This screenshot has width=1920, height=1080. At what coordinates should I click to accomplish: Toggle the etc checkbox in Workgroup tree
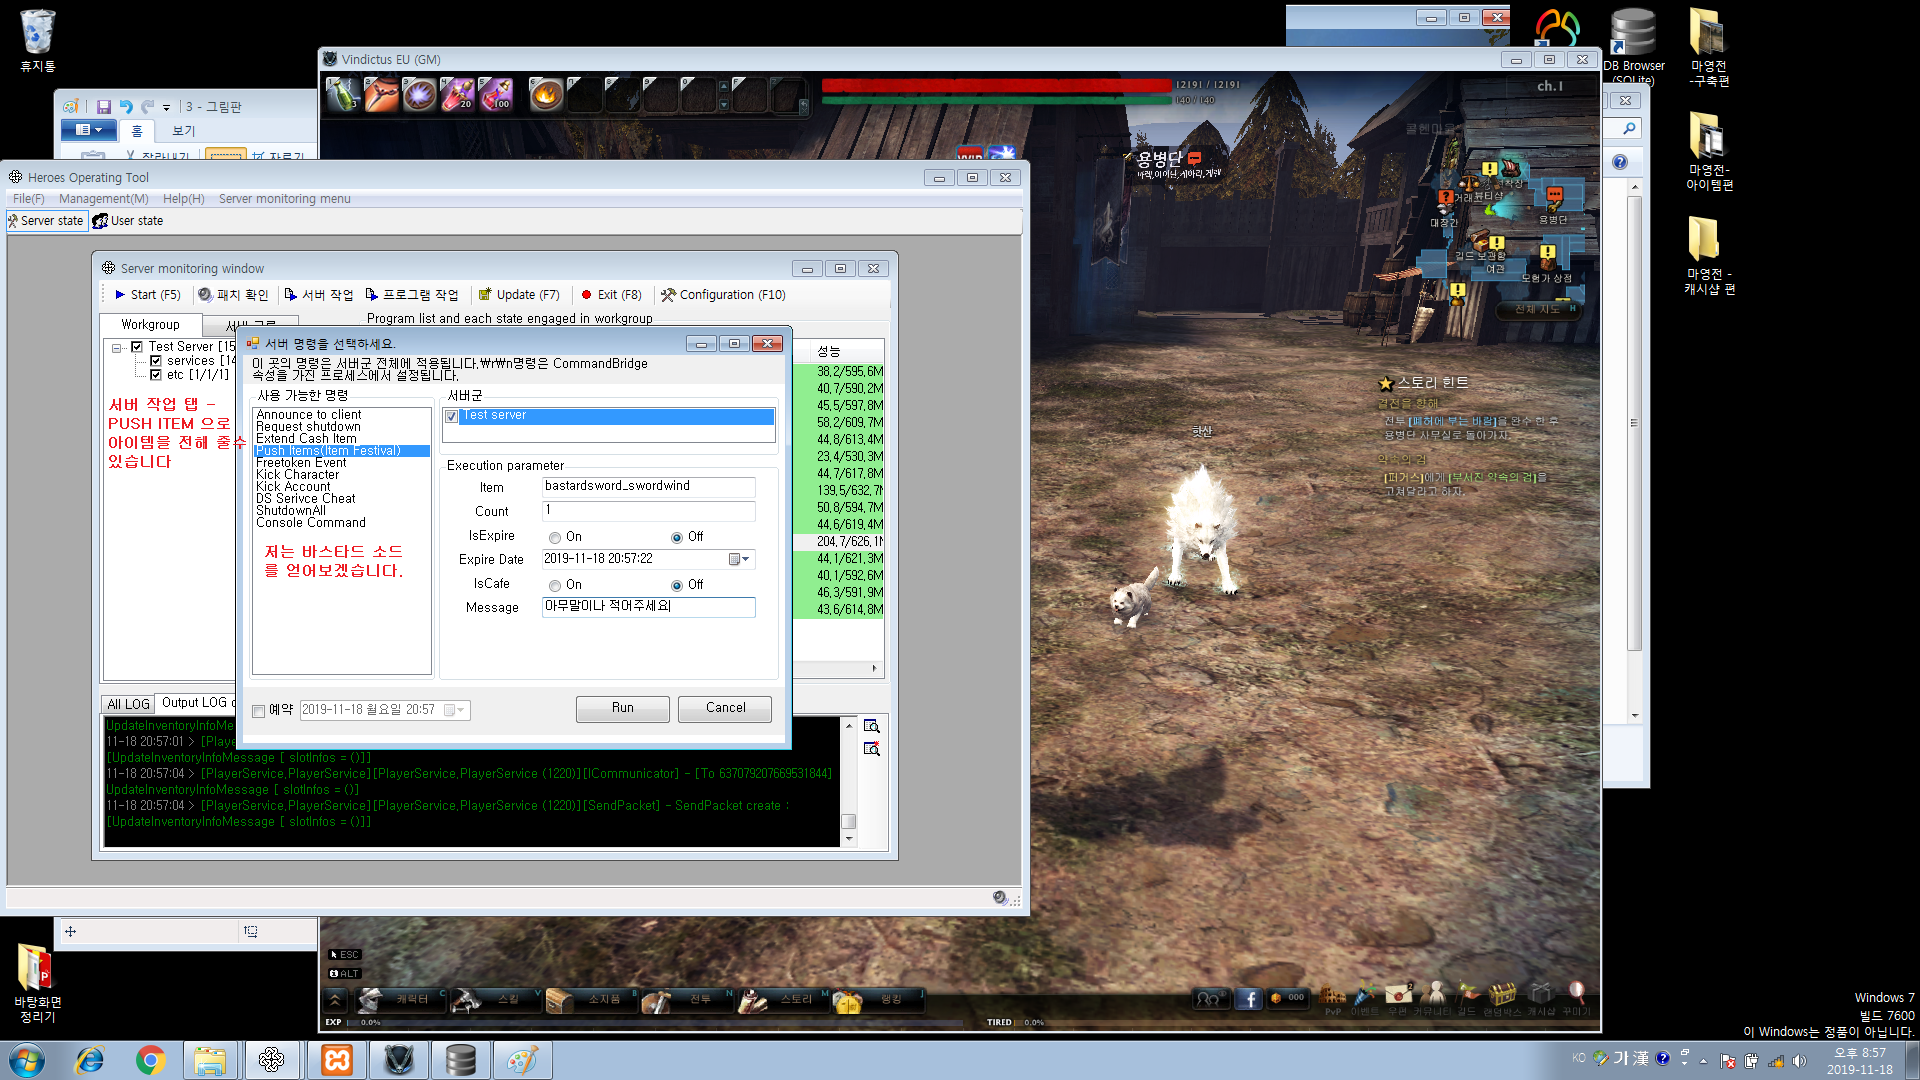(x=156, y=375)
